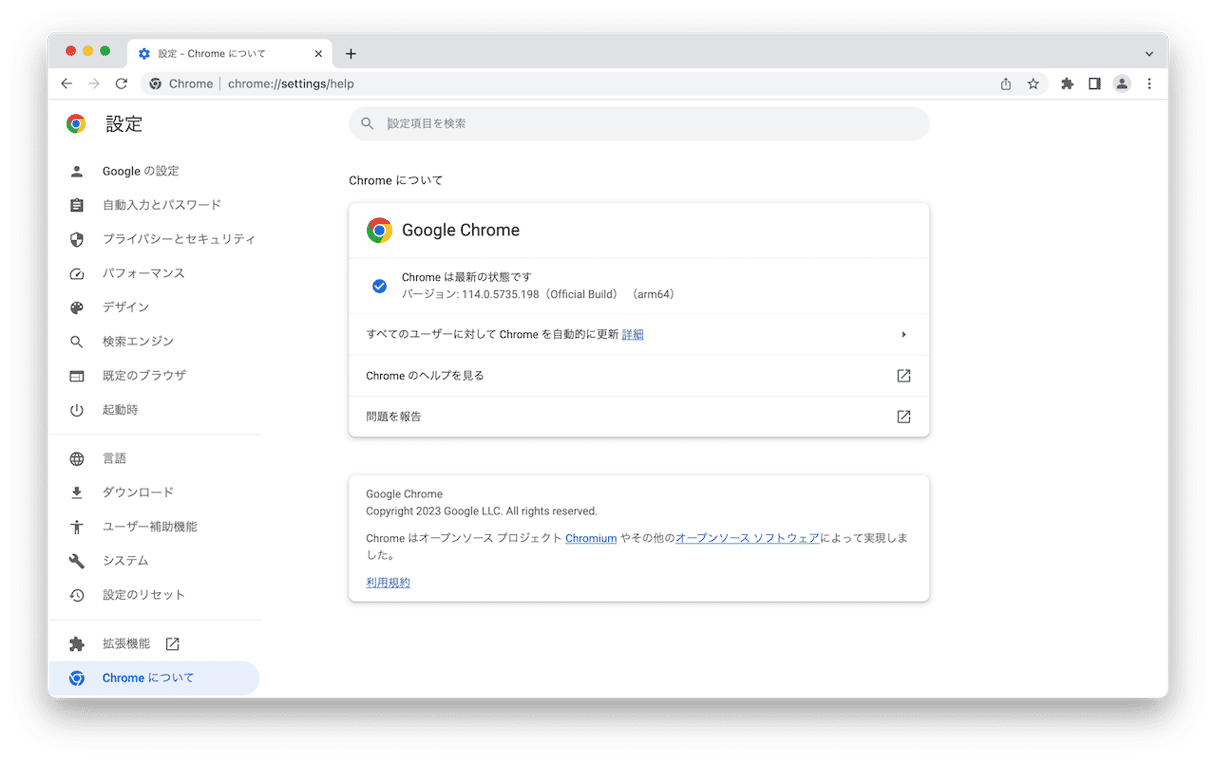
Task: Click the Google Chrome logo in about card
Action: coord(379,230)
